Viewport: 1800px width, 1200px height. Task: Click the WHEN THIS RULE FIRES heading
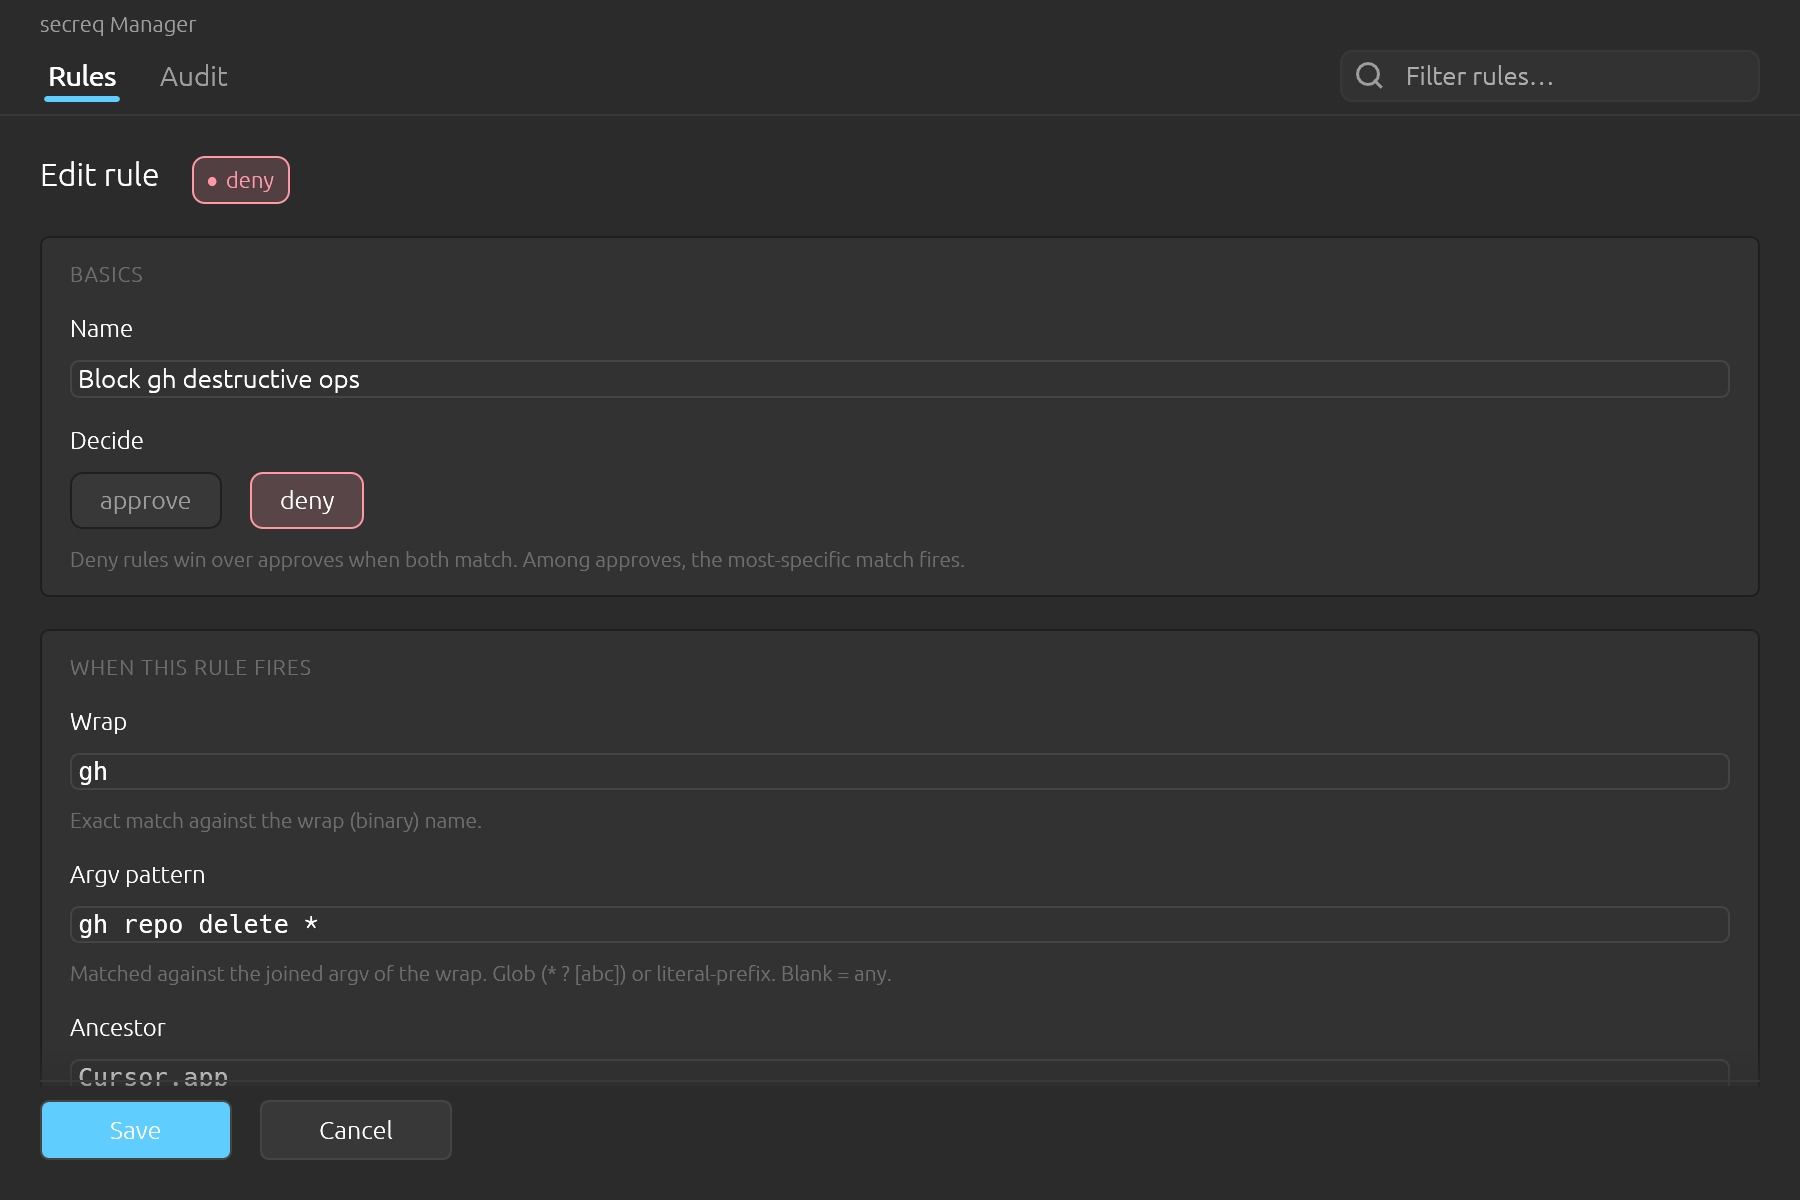pos(190,668)
